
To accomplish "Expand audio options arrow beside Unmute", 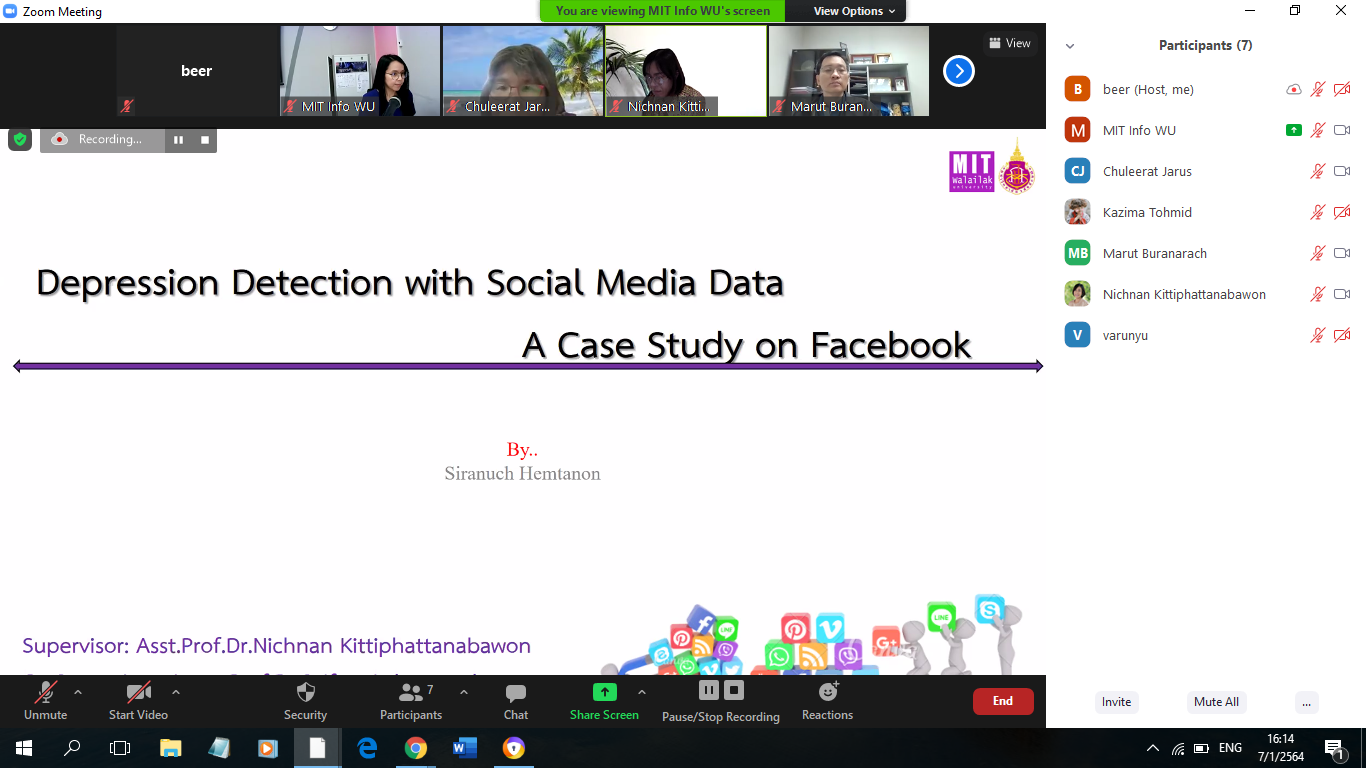I will [78, 692].
